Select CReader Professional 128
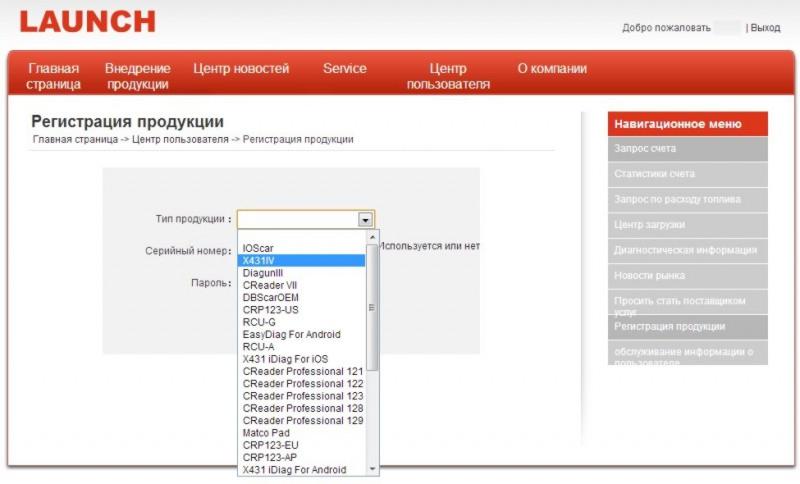Image resolution: width=800 pixels, height=484 pixels. pyautogui.click(x=302, y=408)
